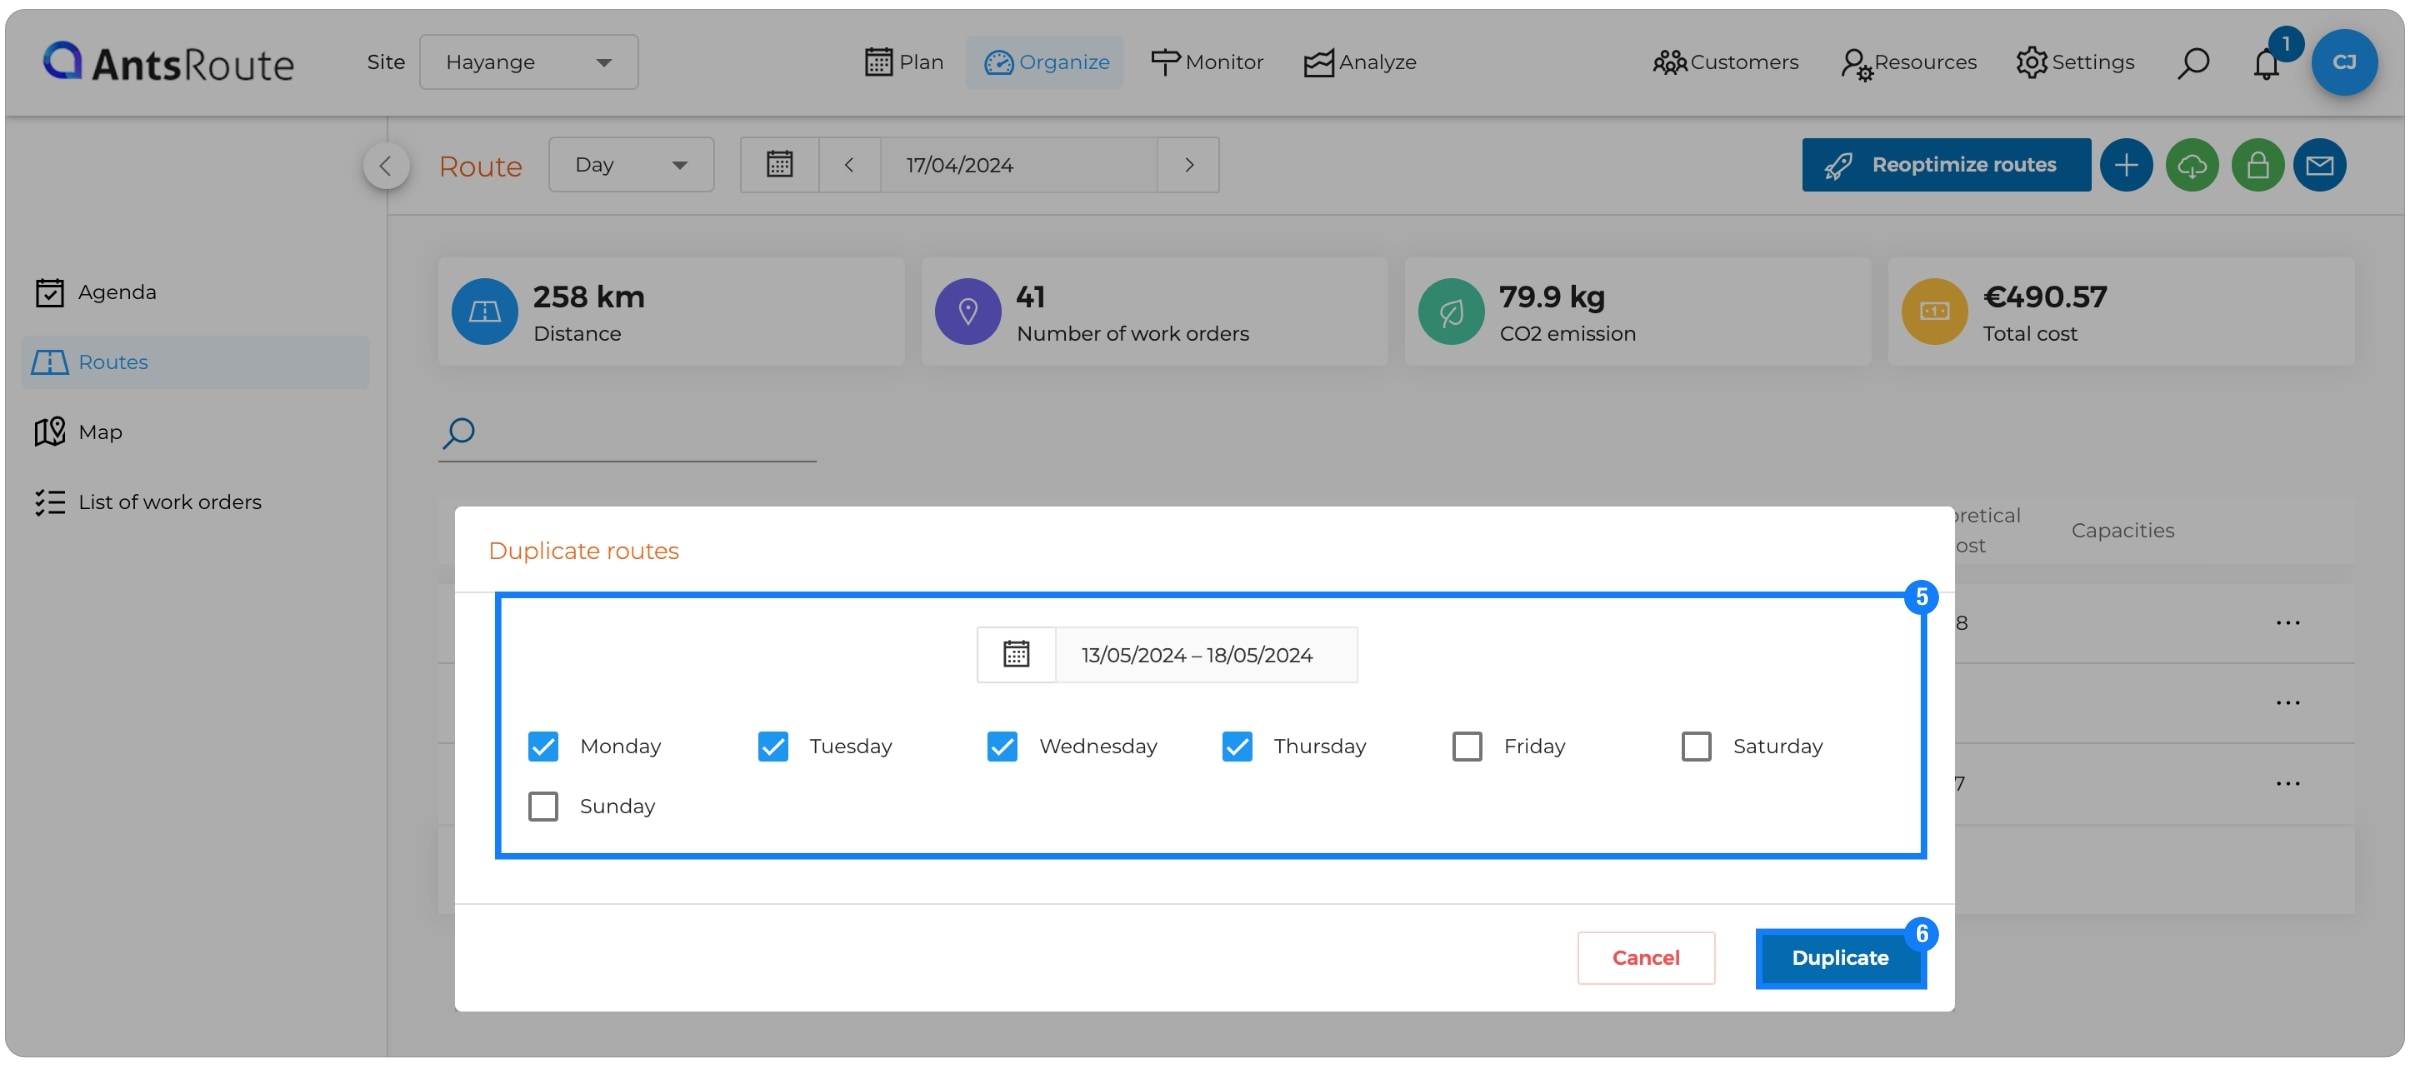
Task: Click the date range field 13/05/2024 – 18/05/2024
Action: [x=1197, y=654]
